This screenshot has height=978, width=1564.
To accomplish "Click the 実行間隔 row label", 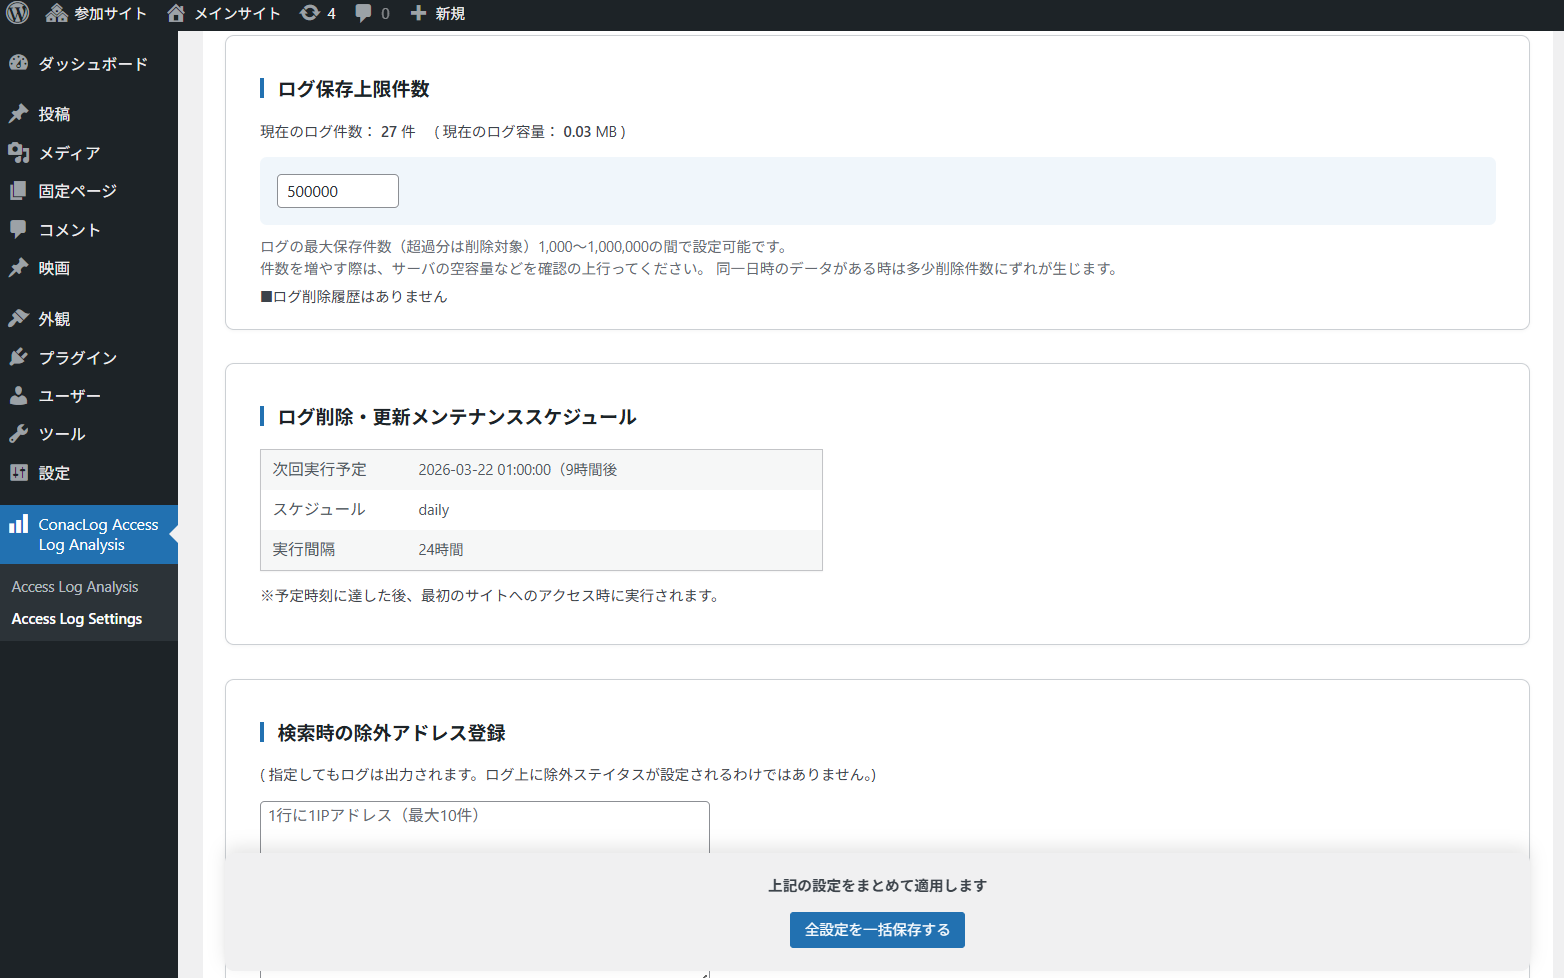I will (304, 550).
